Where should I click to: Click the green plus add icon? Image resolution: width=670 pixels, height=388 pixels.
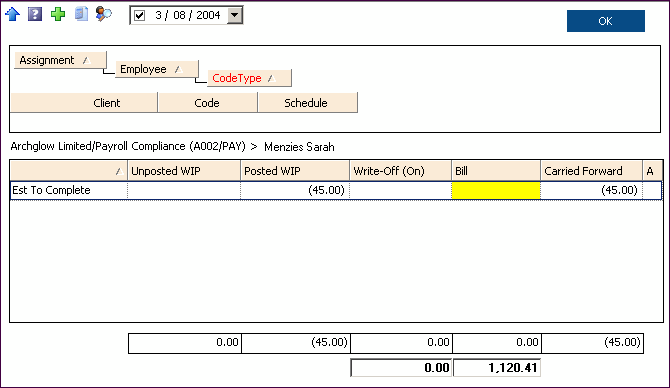58,14
